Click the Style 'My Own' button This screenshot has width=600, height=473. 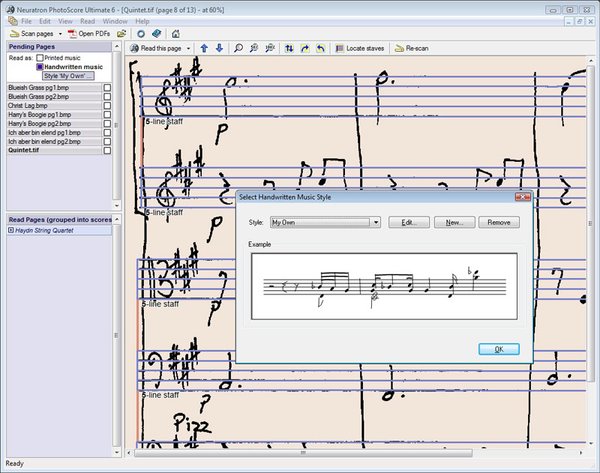coord(68,76)
